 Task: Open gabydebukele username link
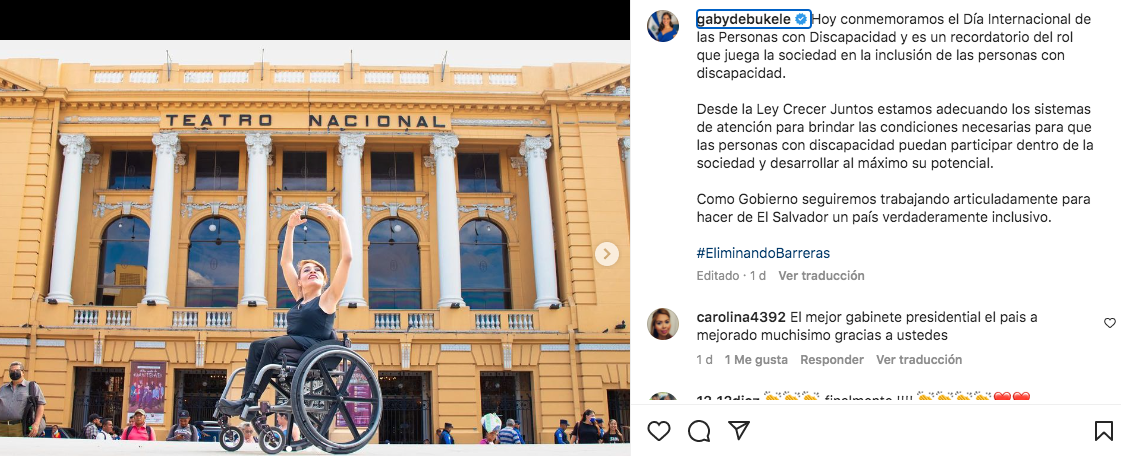coord(745,19)
